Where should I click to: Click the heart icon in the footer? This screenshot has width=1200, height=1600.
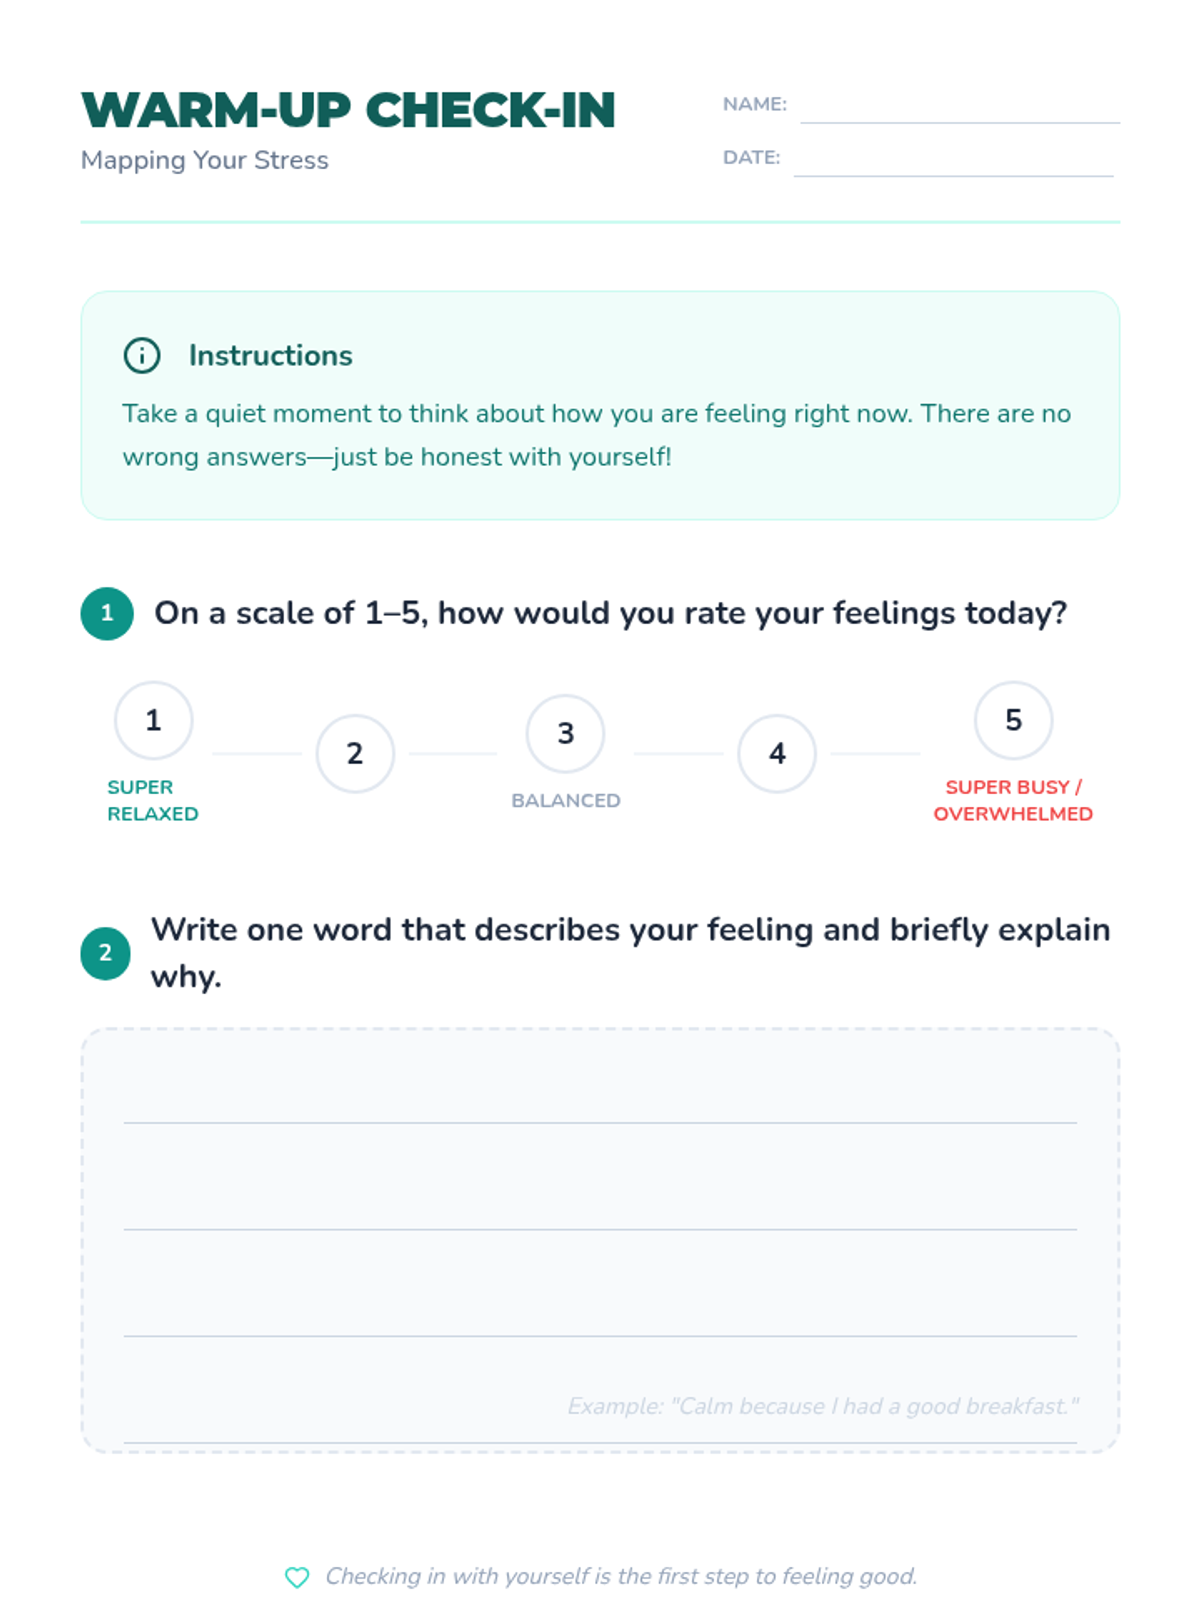pos(297,1577)
